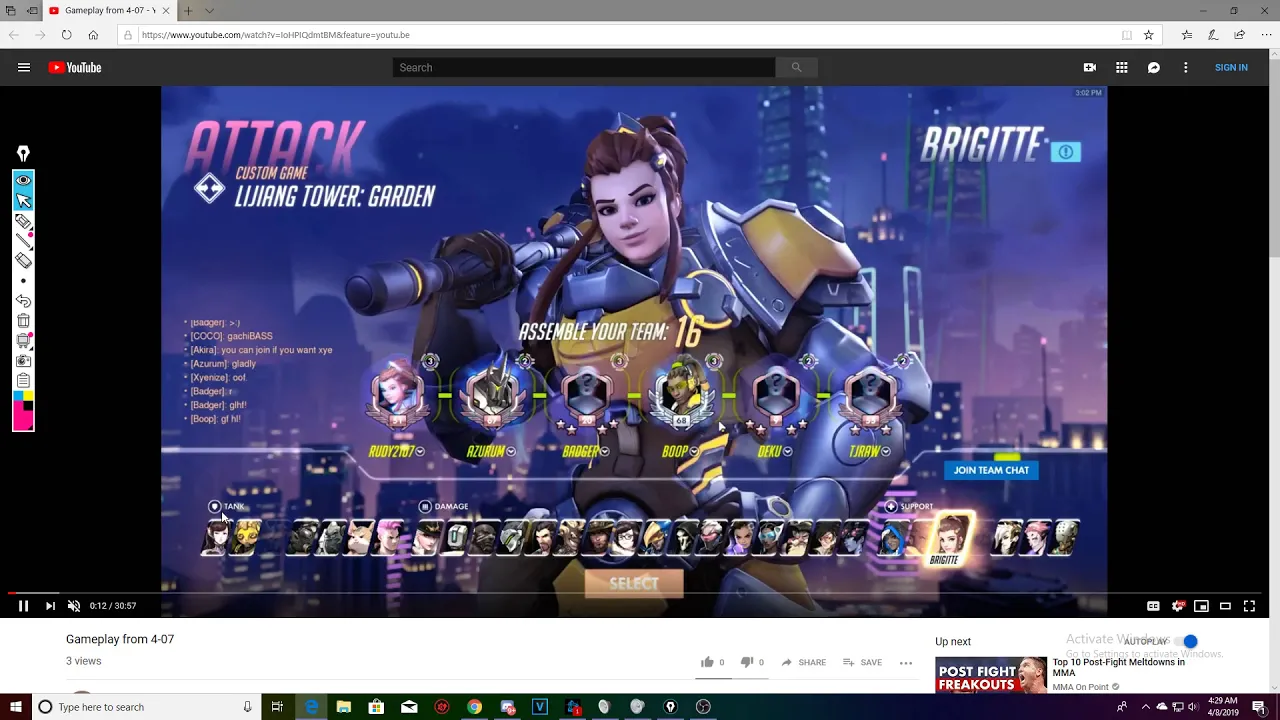This screenshot has height=720, width=1280.
Task: Undo last annotation with curved arrow
Action: pos(23,301)
